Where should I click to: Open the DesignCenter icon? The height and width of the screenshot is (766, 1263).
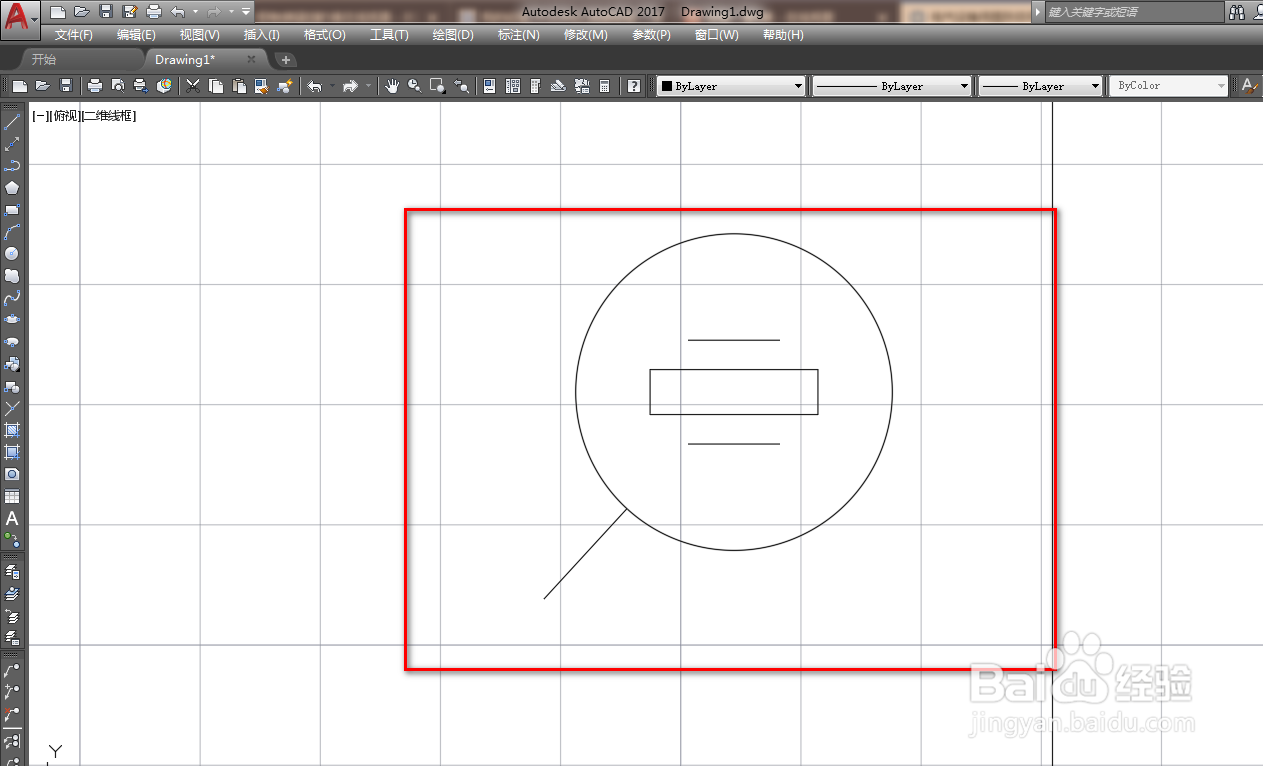(513, 86)
